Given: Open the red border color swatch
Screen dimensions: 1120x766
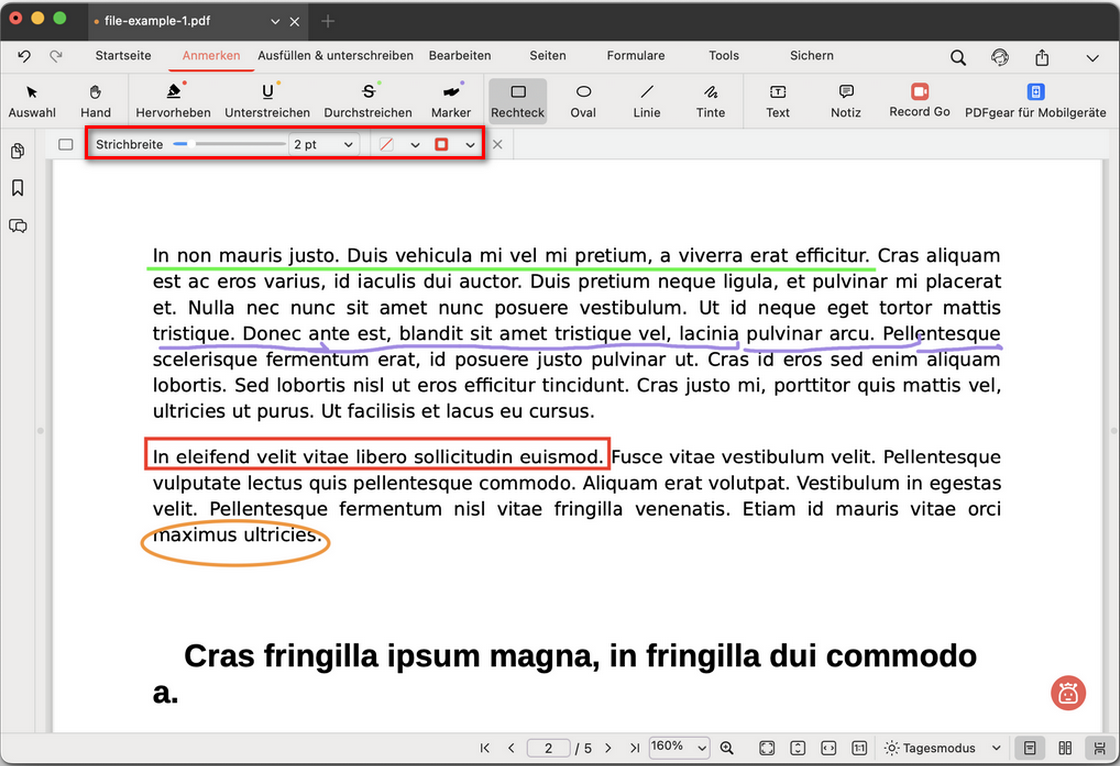Looking at the screenshot, I should point(441,144).
